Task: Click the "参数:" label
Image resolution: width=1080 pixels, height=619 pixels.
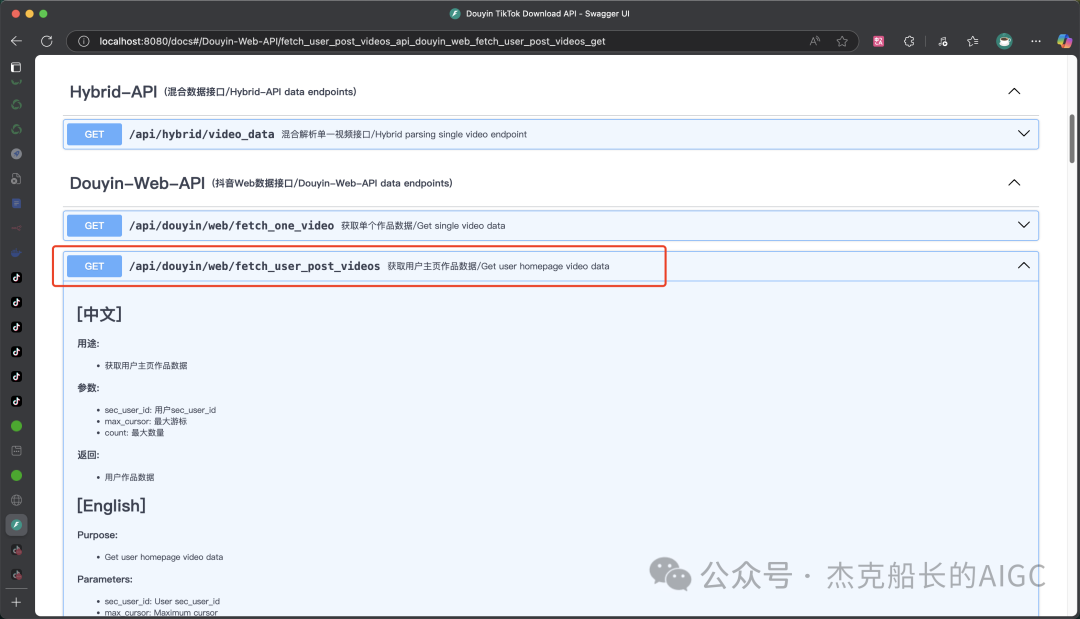Action: 88,388
